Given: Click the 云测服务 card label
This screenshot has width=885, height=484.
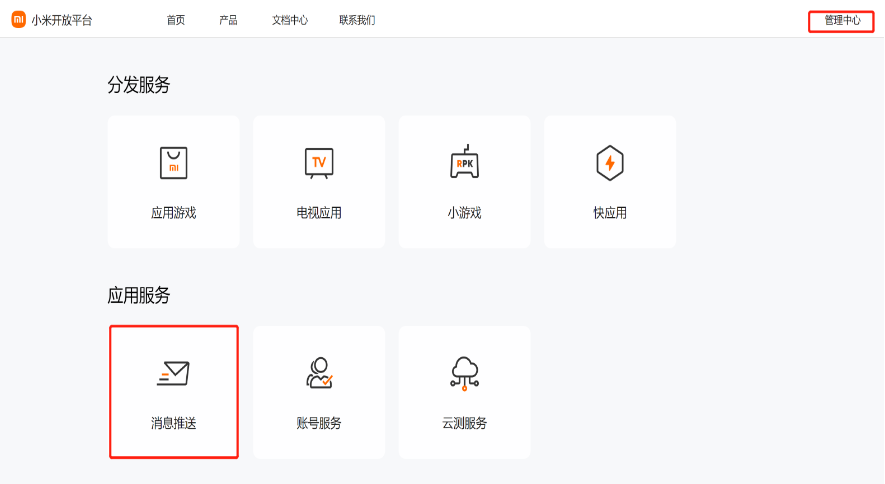Looking at the screenshot, I should tap(465, 424).
